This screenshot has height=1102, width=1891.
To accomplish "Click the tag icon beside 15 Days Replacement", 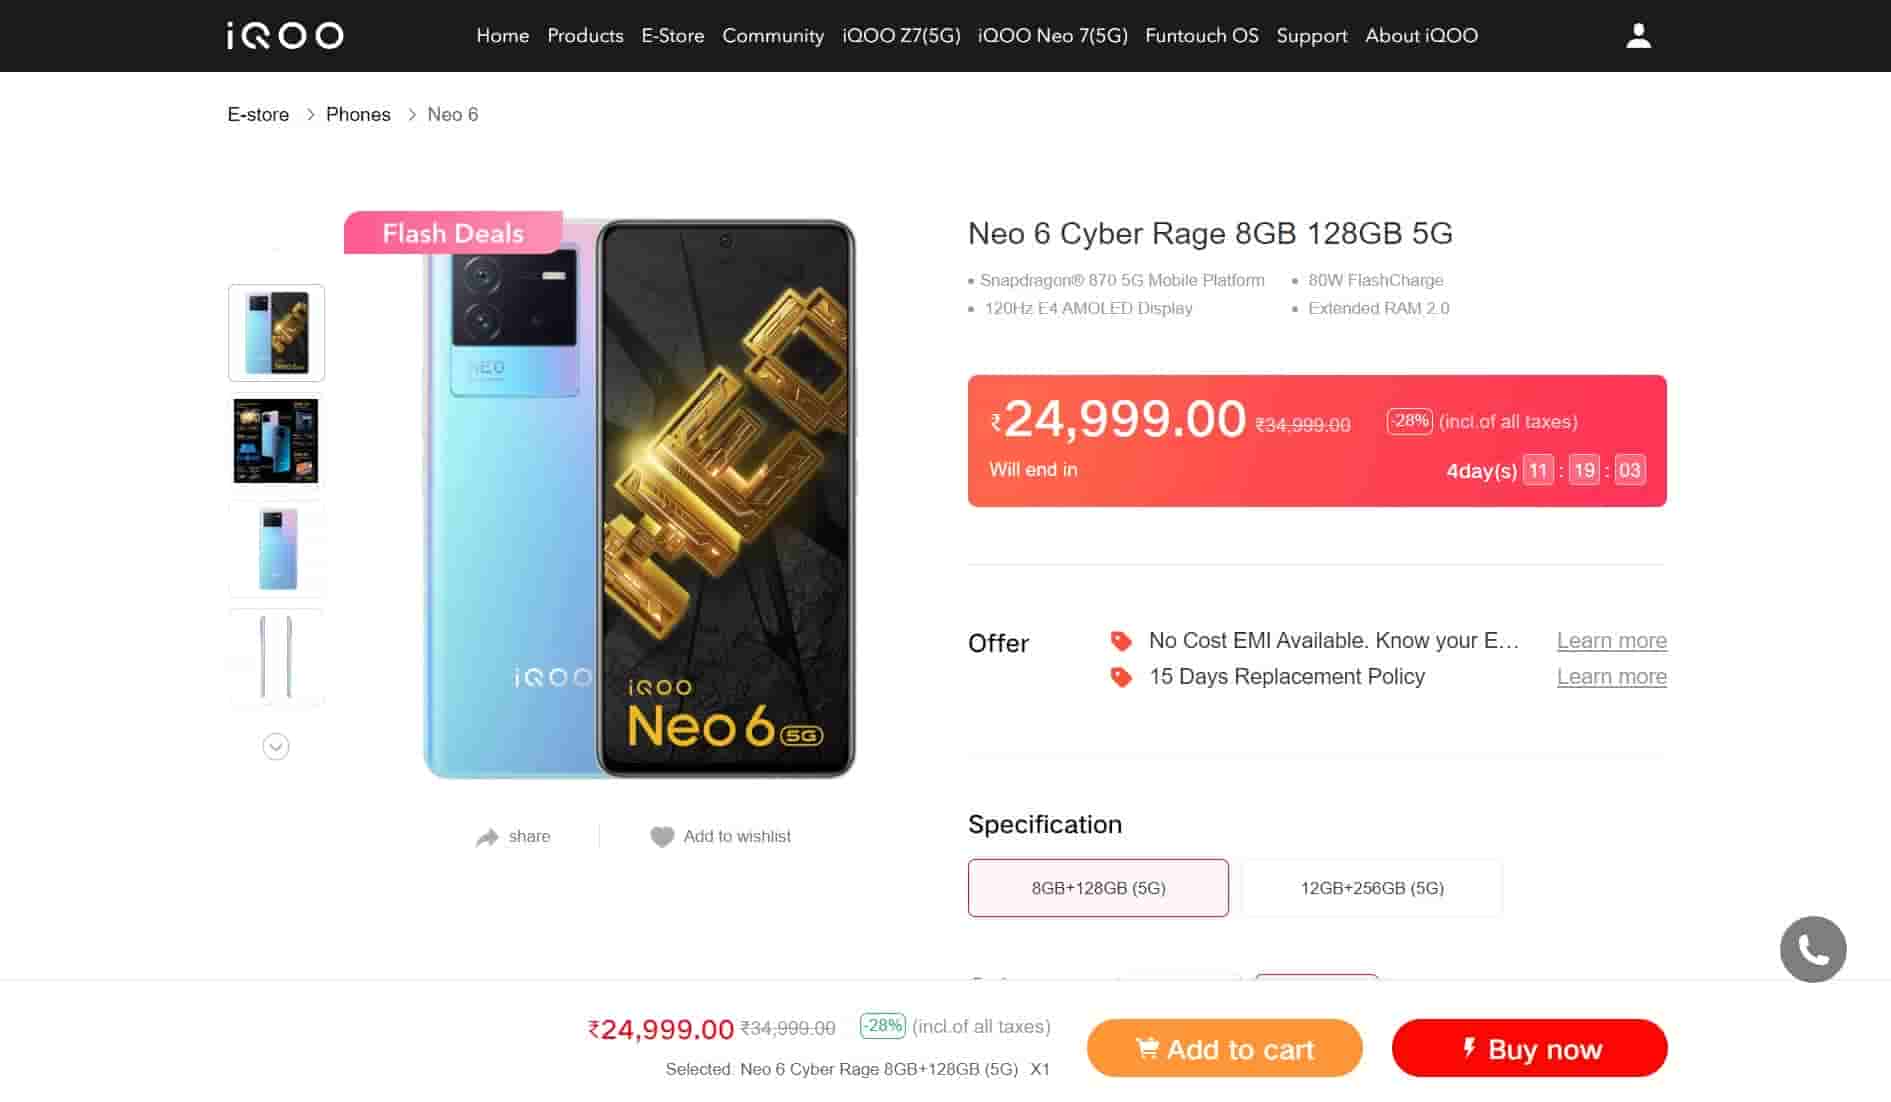I will [1121, 677].
